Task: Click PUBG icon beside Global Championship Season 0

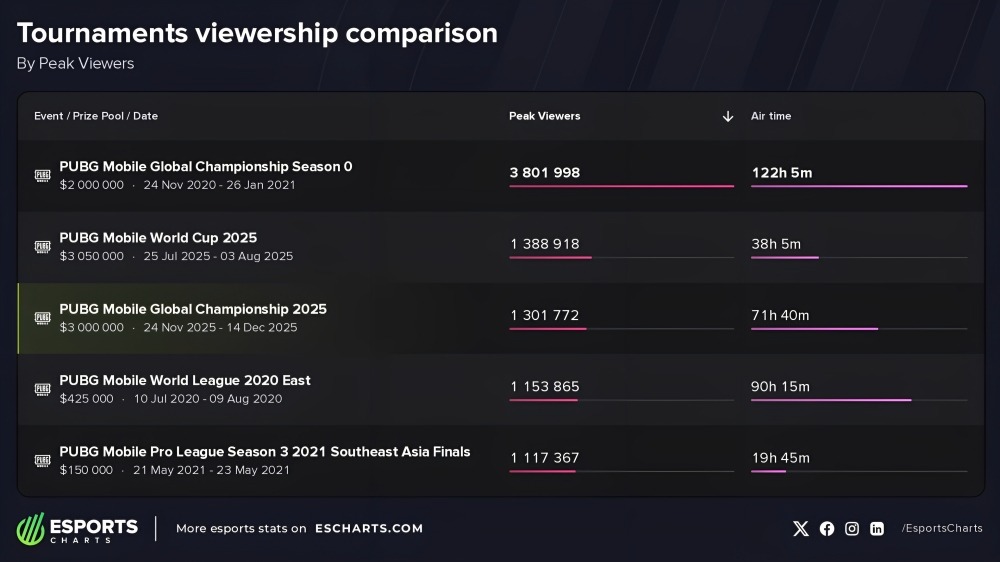Action: tap(42, 175)
